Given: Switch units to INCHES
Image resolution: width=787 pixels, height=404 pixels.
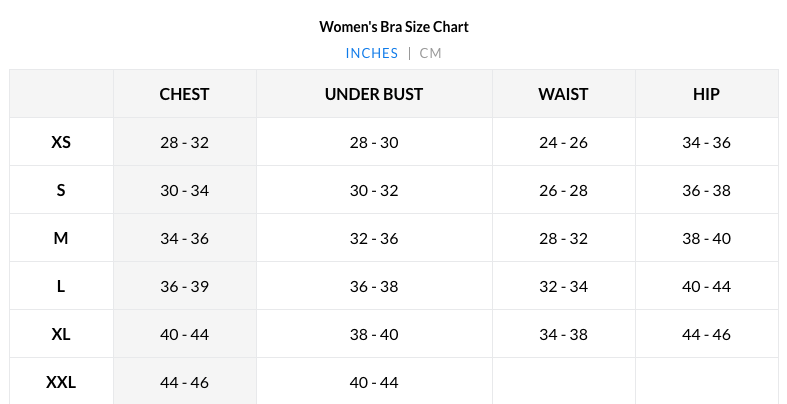Looking at the screenshot, I should coord(372,53).
